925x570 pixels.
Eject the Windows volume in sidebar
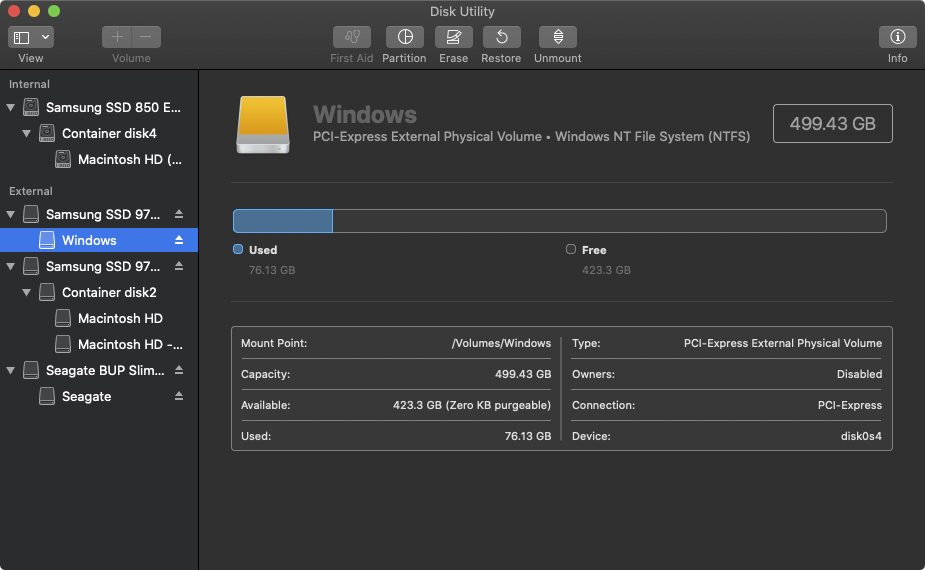(179, 240)
